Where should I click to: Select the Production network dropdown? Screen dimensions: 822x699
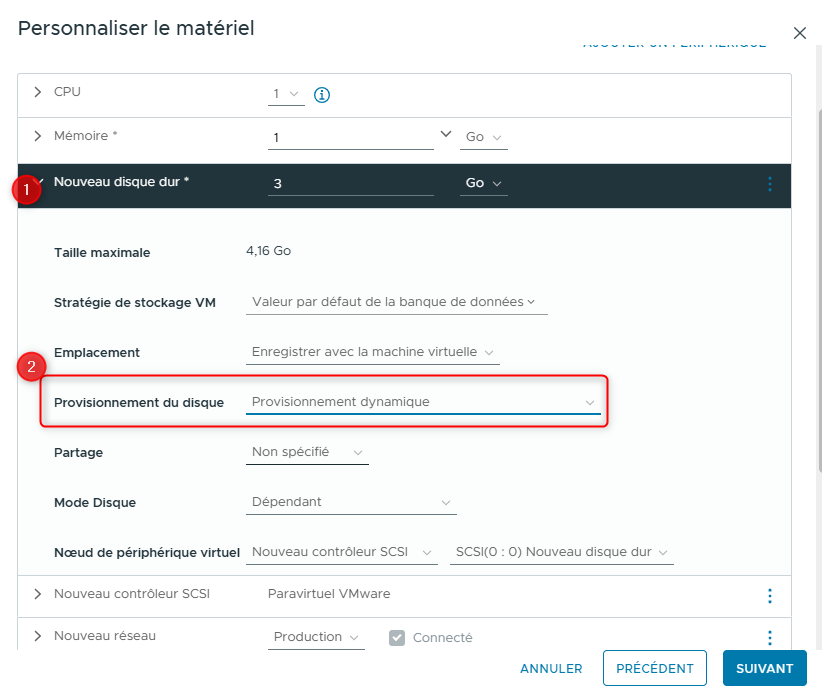tap(316, 638)
